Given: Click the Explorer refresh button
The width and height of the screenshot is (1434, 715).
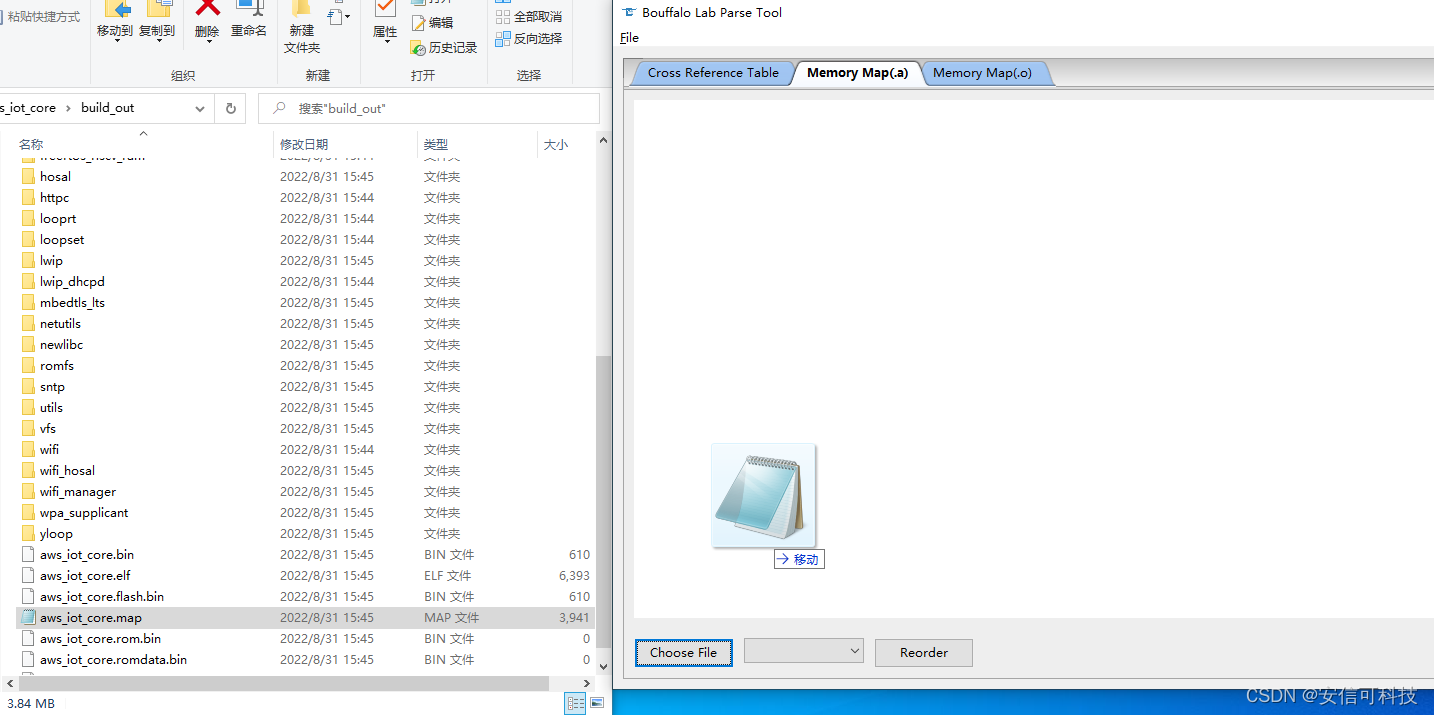Looking at the screenshot, I should pyautogui.click(x=231, y=108).
